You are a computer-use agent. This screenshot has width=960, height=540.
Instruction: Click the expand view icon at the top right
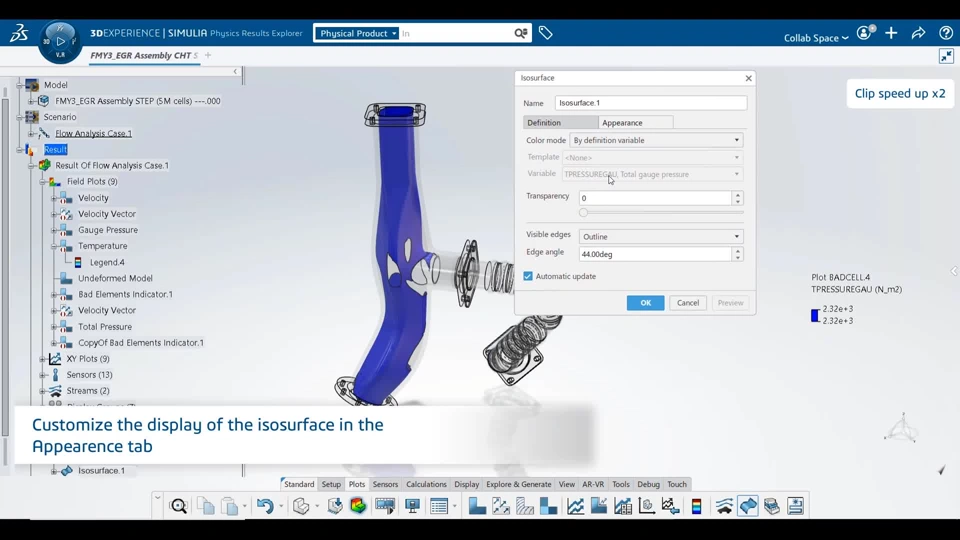click(x=947, y=56)
